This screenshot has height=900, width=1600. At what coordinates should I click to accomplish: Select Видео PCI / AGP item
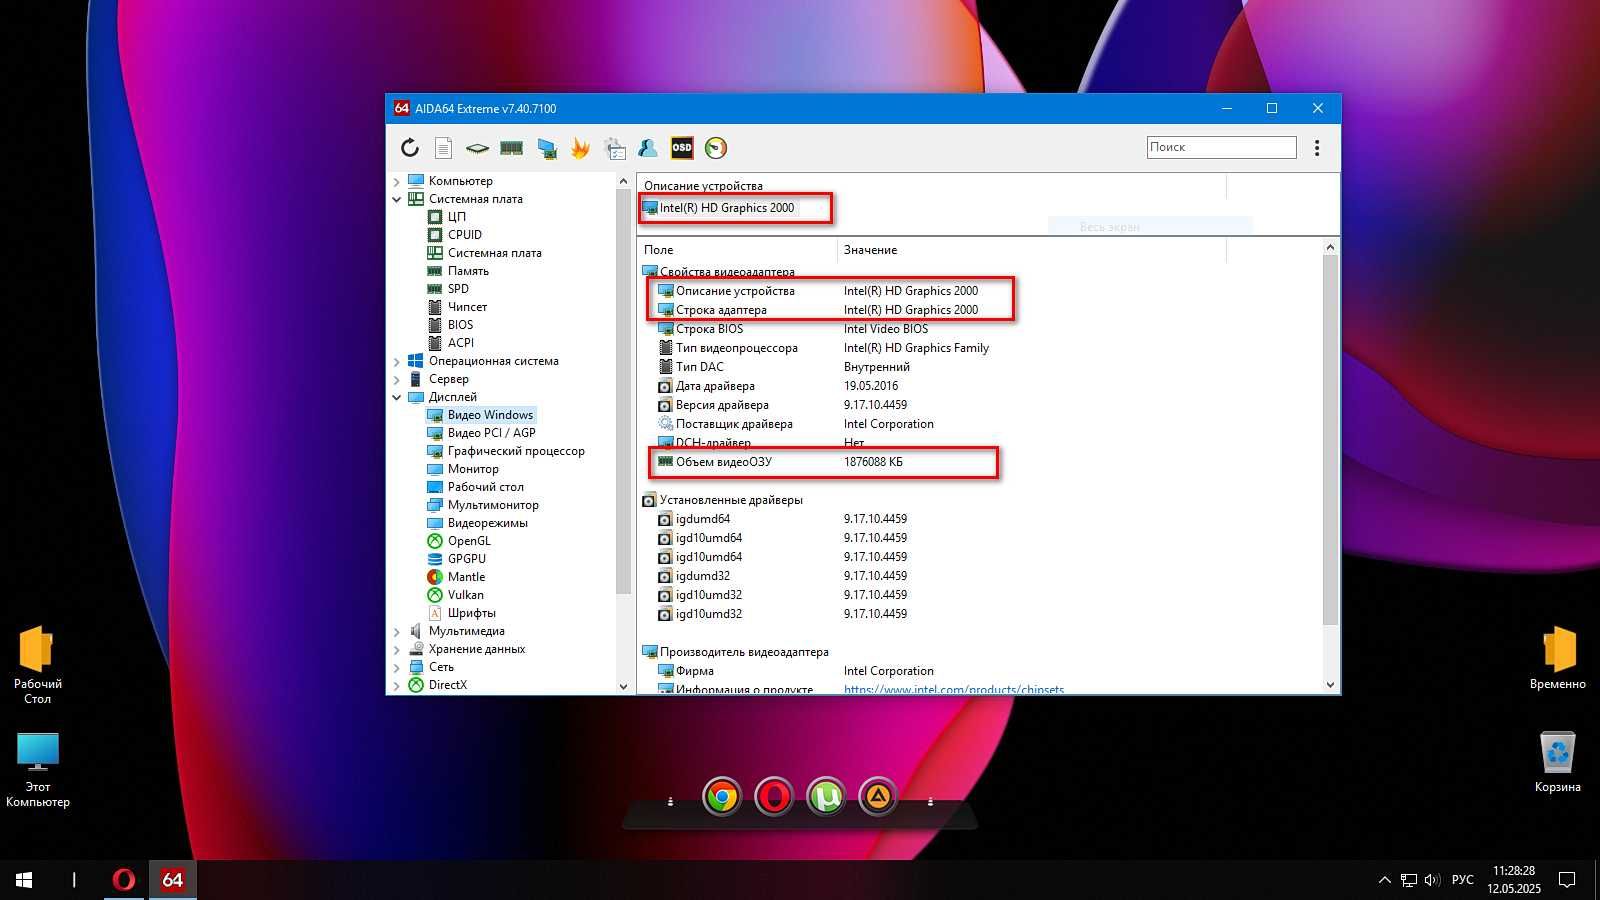tap(491, 433)
